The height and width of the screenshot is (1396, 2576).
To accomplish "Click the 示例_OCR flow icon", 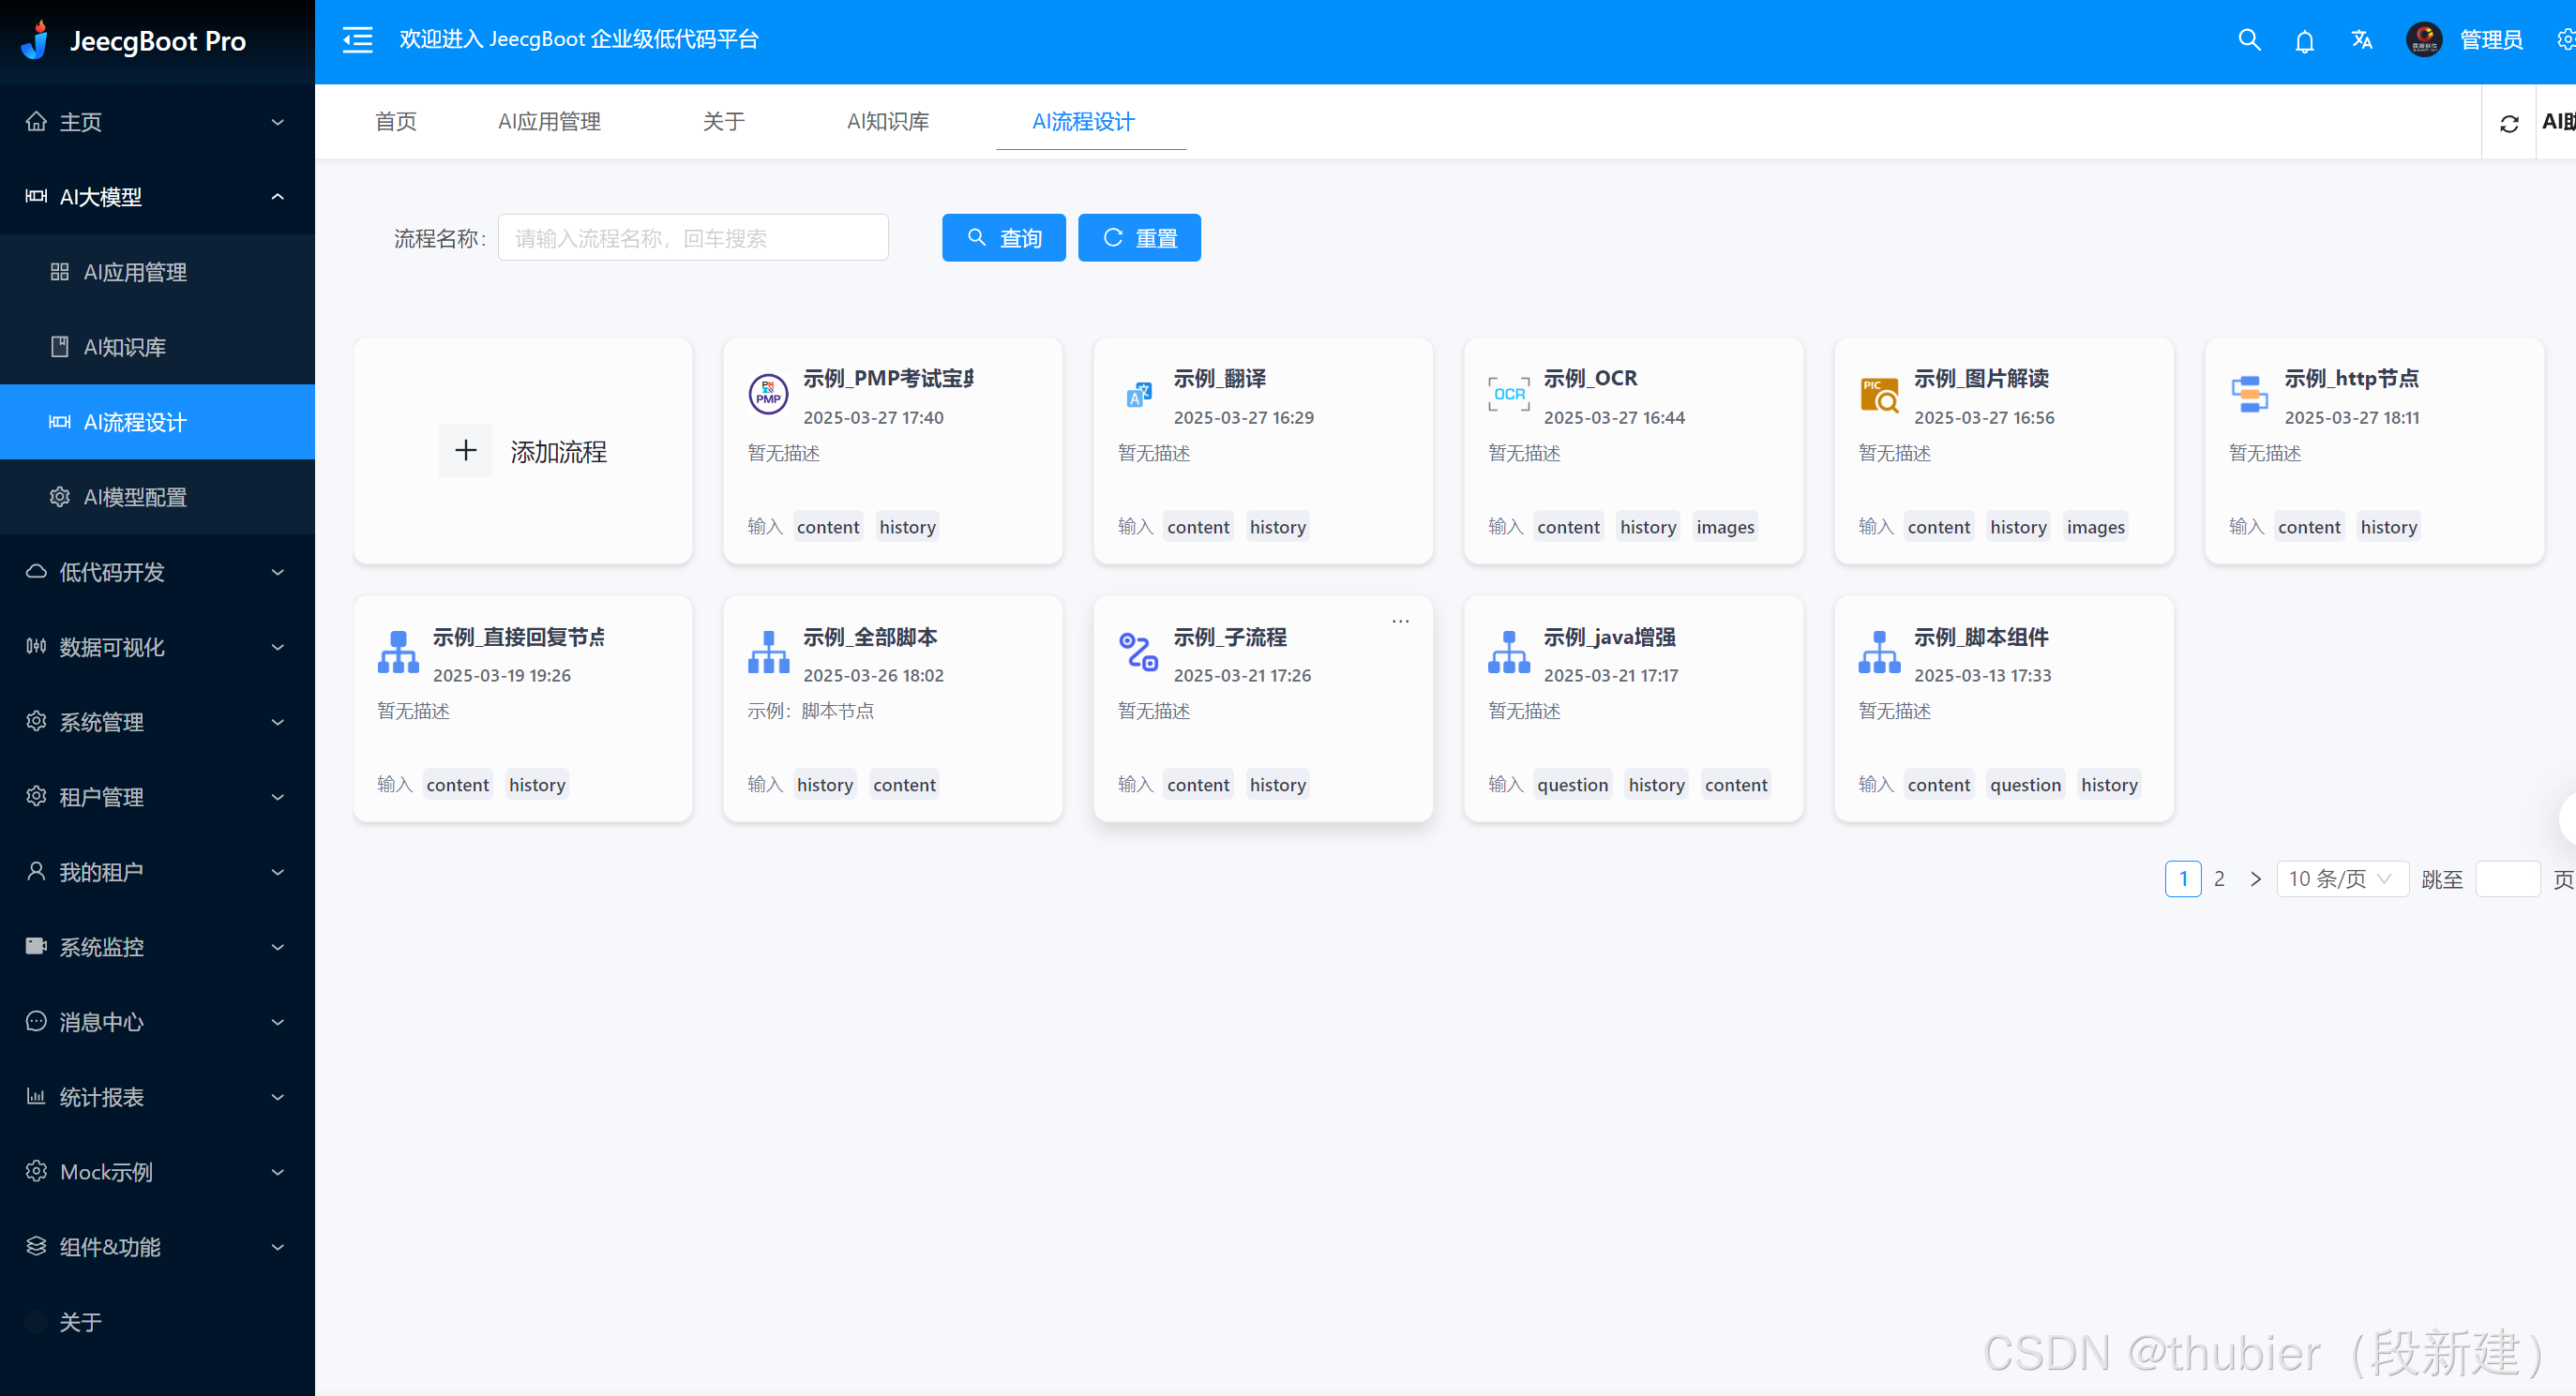I will click(x=1508, y=394).
